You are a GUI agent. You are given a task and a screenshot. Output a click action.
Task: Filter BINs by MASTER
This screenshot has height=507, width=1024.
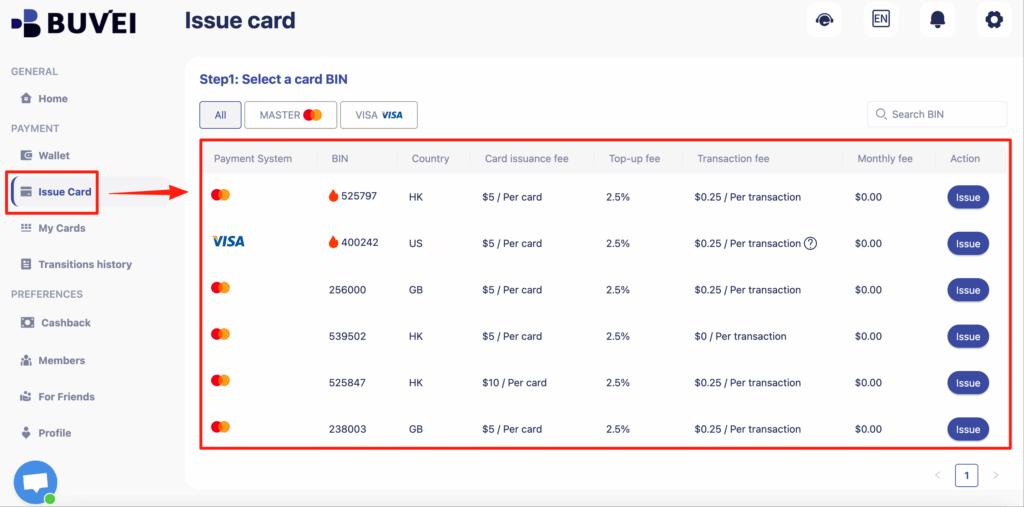pos(290,115)
